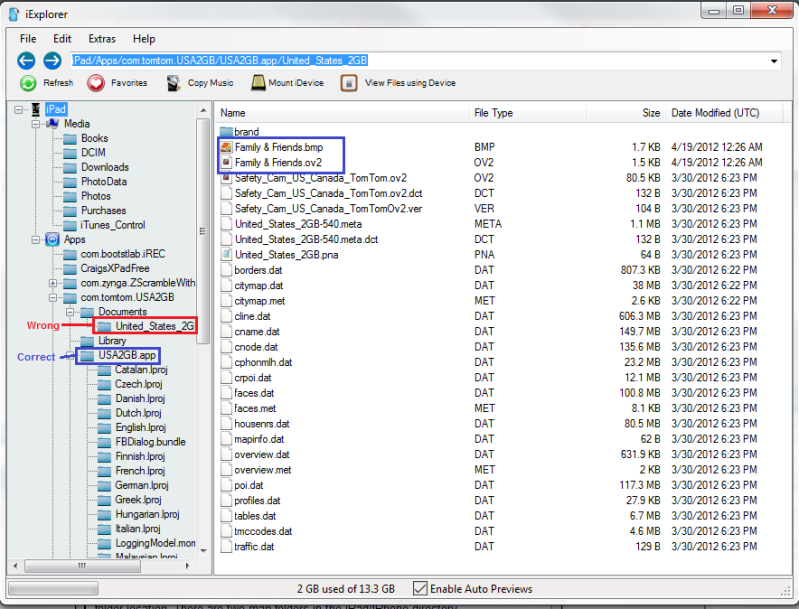Image resolution: width=799 pixels, height=609 pixels.
Task: Click the Favorites label
Action: [x=129, y=83]
